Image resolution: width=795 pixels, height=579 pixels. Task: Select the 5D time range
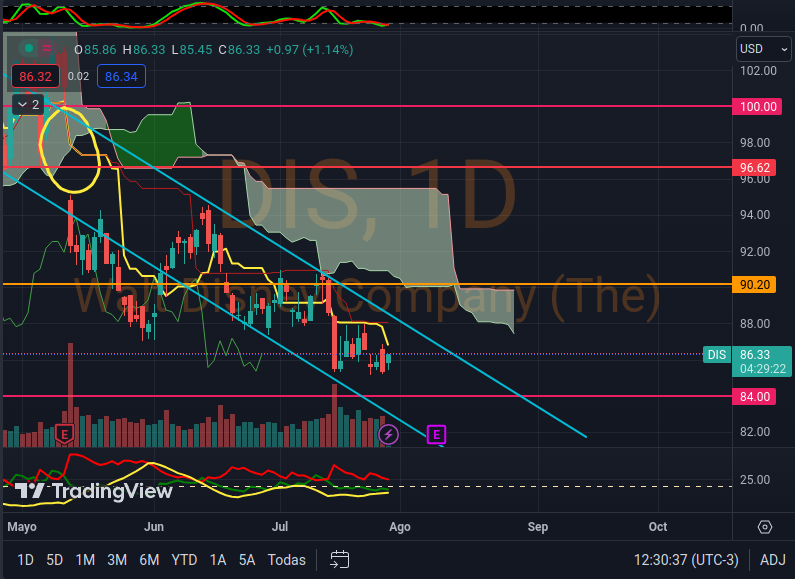pos(55,560)
